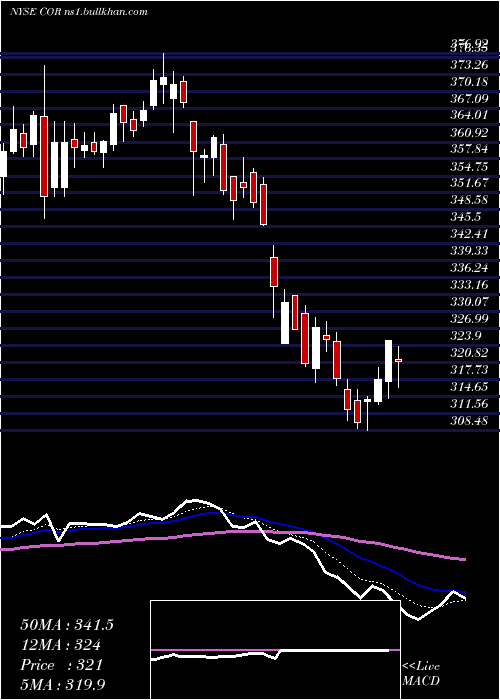Click the 330.07 price axis label
Screen dimensions: 500x700
469,302
